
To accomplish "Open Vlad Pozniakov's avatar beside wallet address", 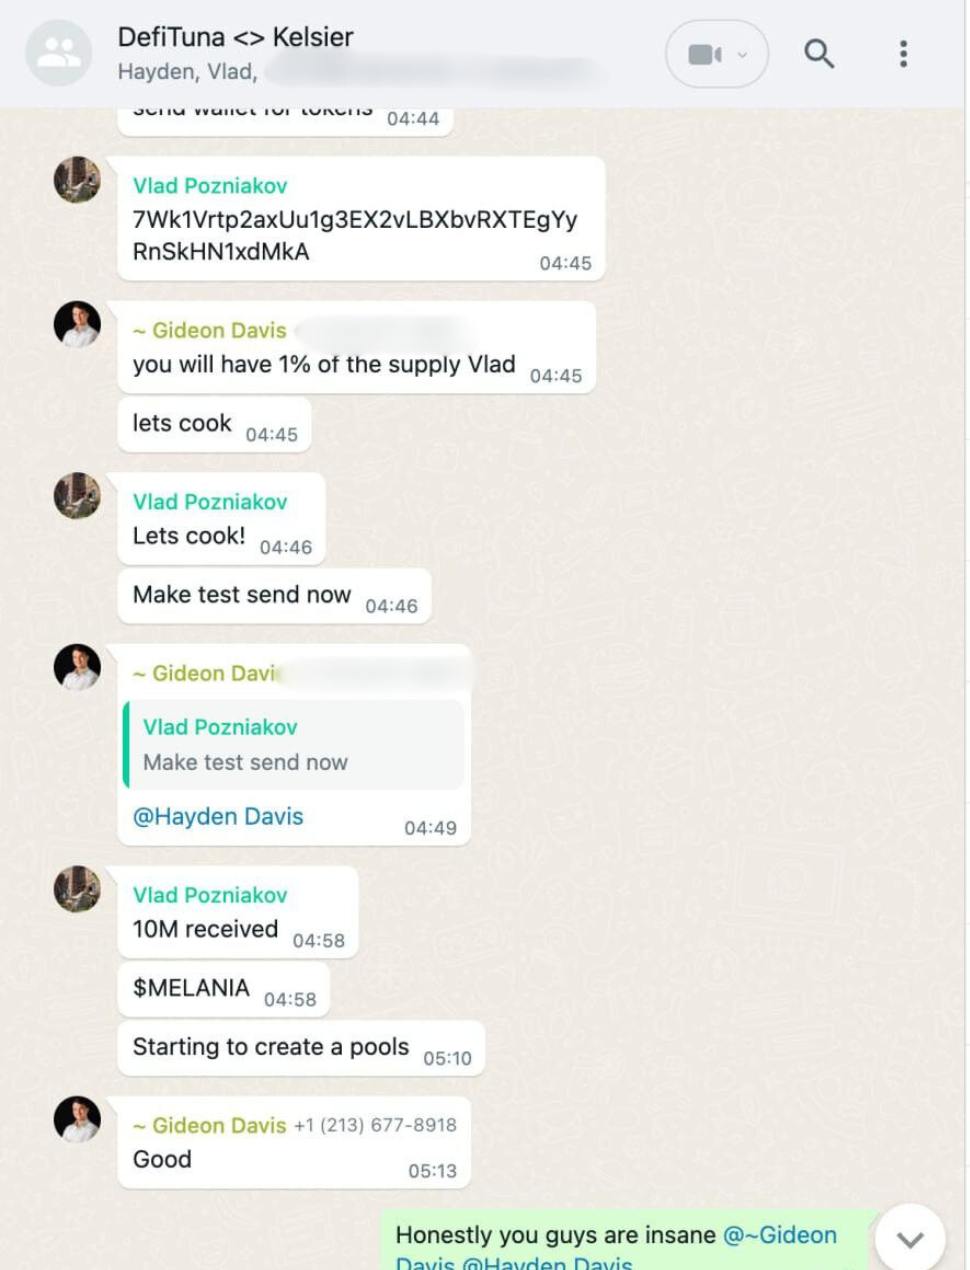I will 77,180.
